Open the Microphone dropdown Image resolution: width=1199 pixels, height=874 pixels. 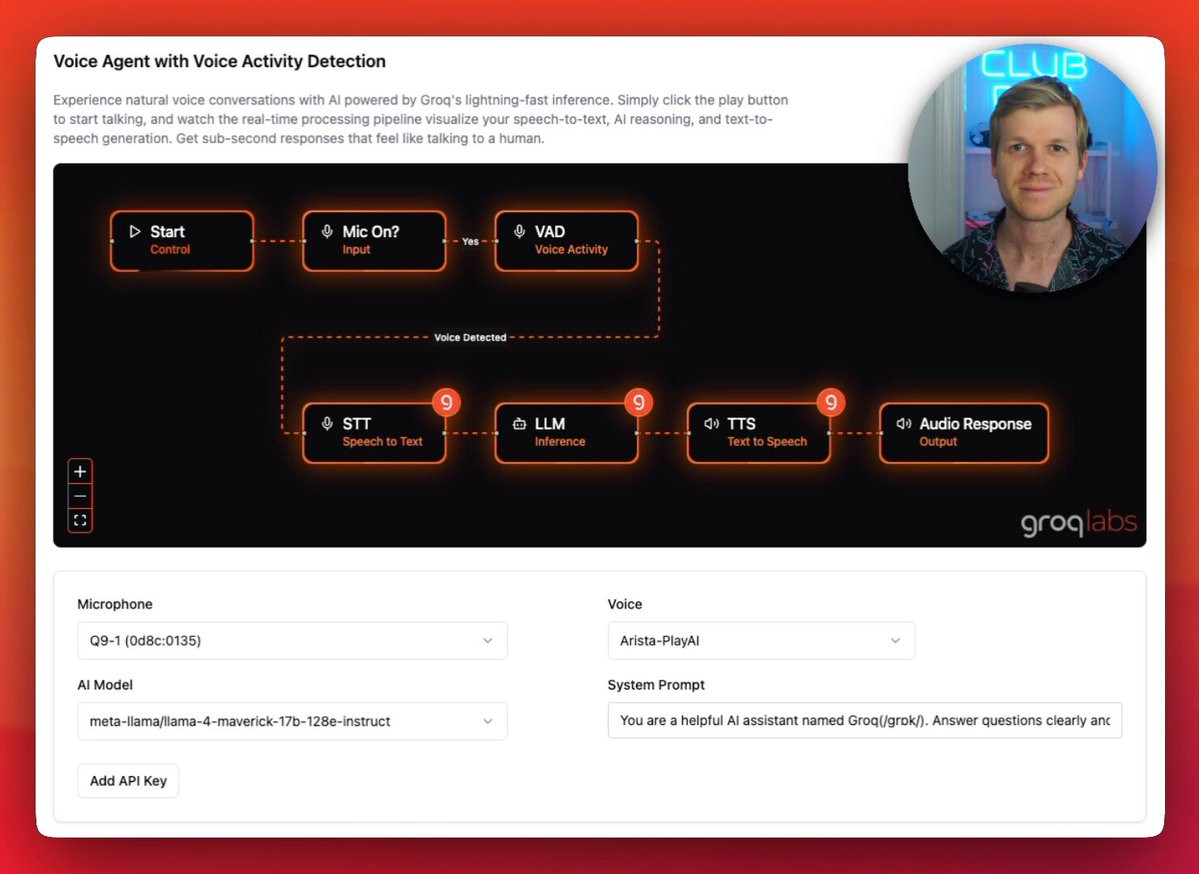click(x=292, y=641)
